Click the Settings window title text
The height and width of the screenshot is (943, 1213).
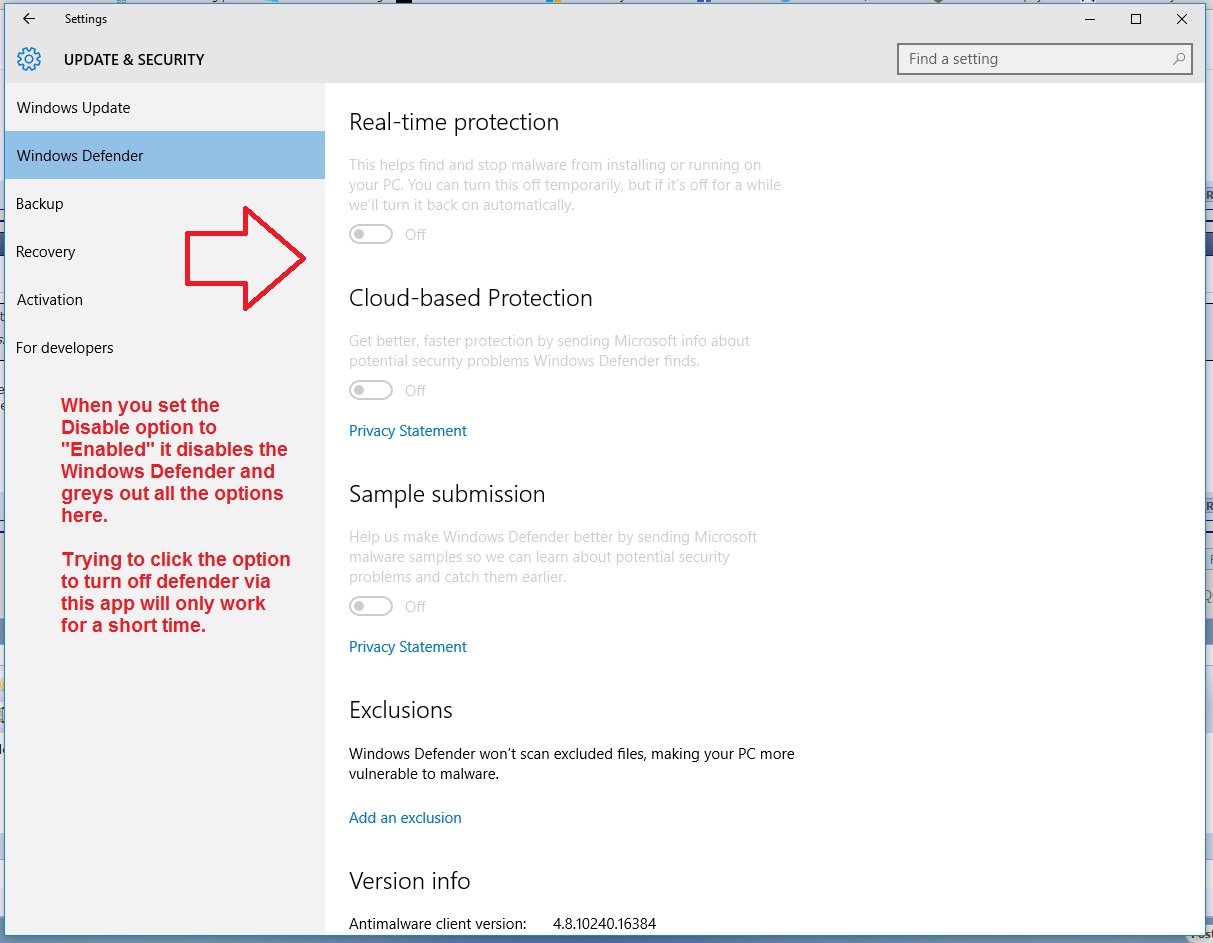click(86, 19)
